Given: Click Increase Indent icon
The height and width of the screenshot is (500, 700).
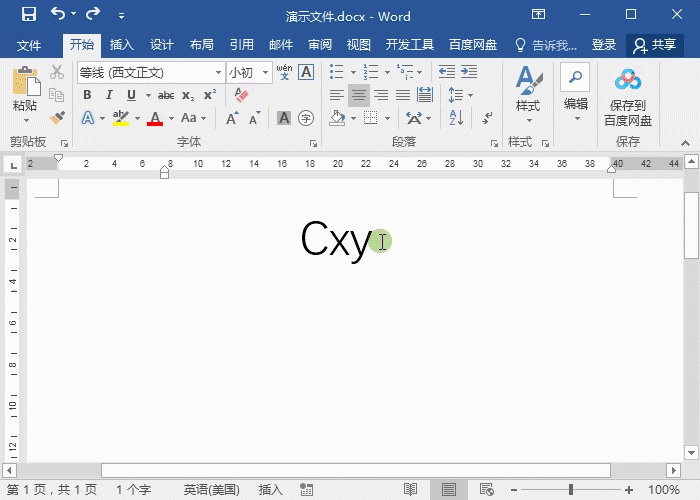Looking at the screenshot, I should click(x=469, y=71).
